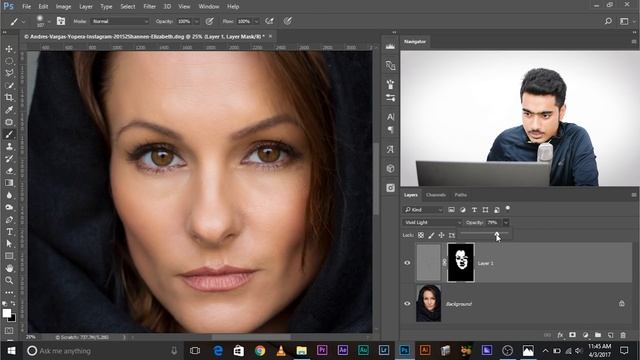Toggle lock position
The width and height of the screenshot is (640, 360).
441,235
